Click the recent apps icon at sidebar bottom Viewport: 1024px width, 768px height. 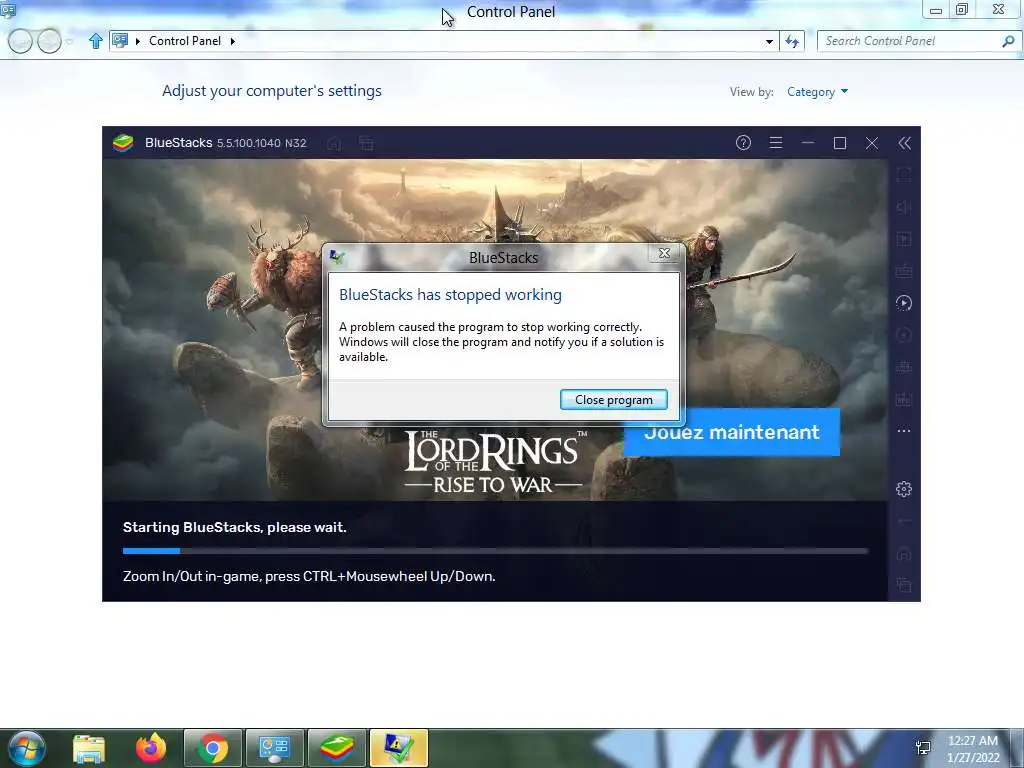point(904,585)
